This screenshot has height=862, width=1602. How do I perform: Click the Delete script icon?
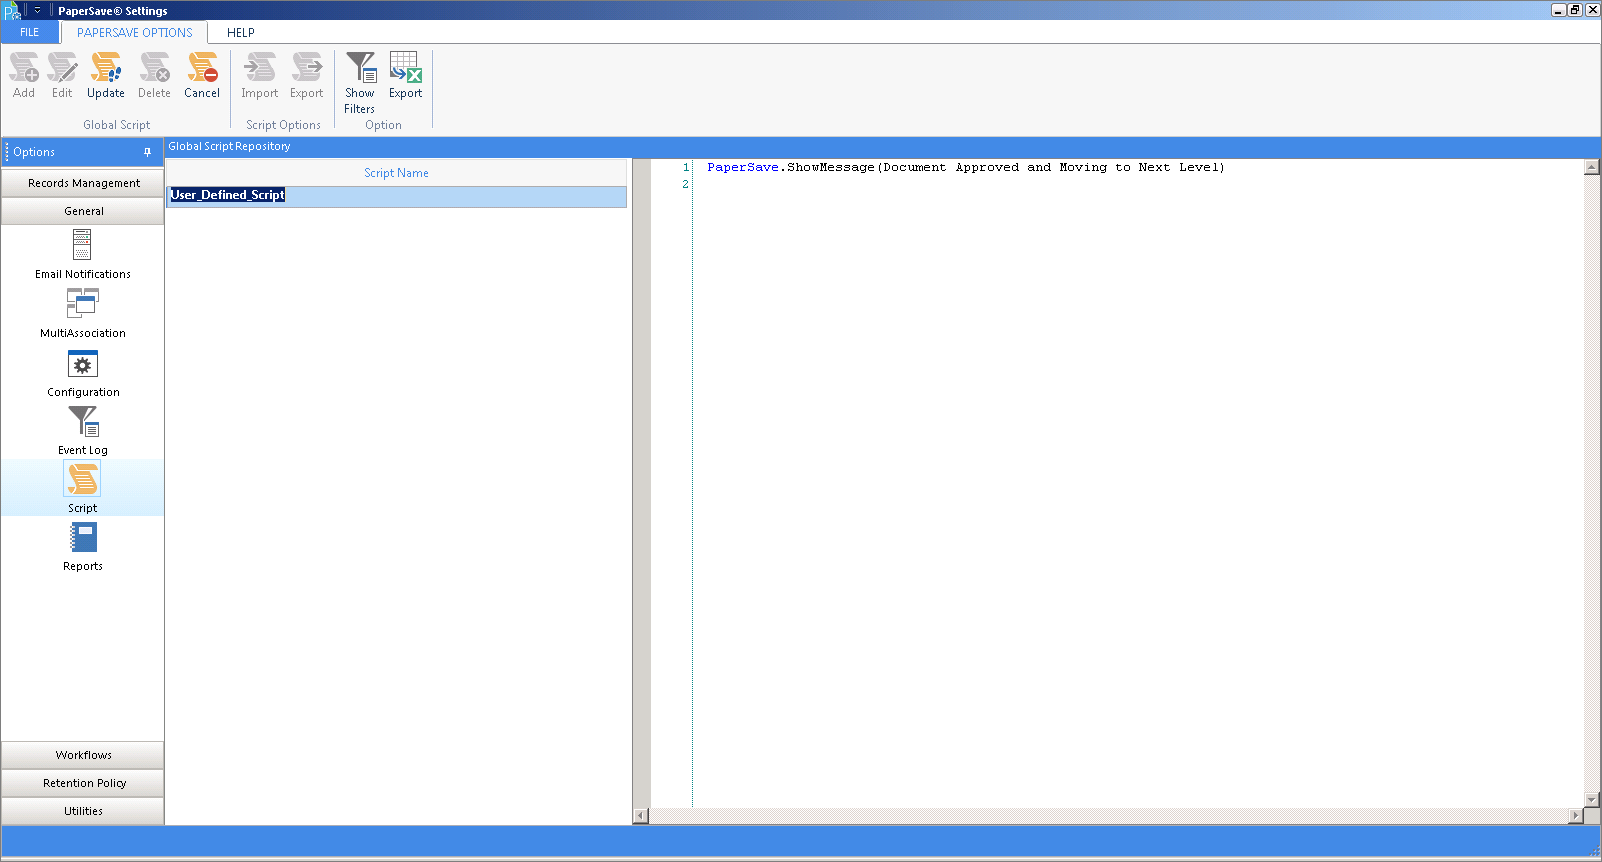[x=154, y=76]
